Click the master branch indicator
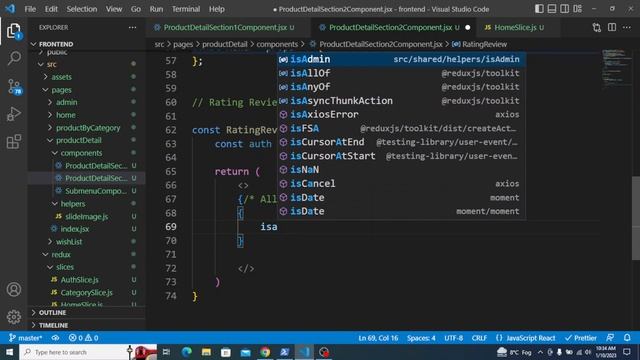640x360 pixels. pyautogui.click(x=25, y=338)
